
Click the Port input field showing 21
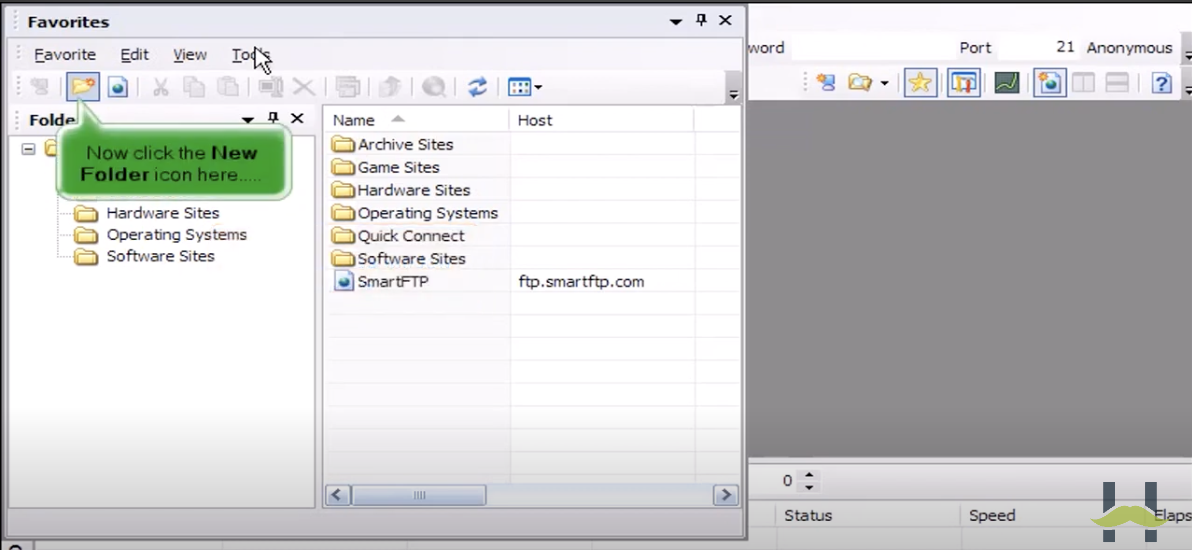click(1038, 48)
